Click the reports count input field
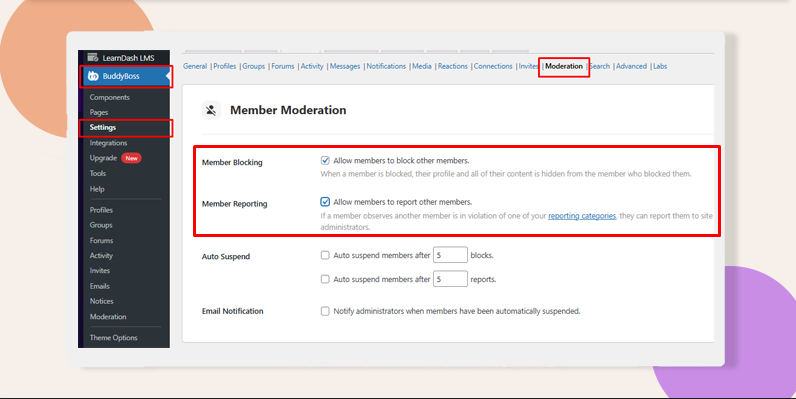Viewport: 796px width, 399px height. coord(450,279)
